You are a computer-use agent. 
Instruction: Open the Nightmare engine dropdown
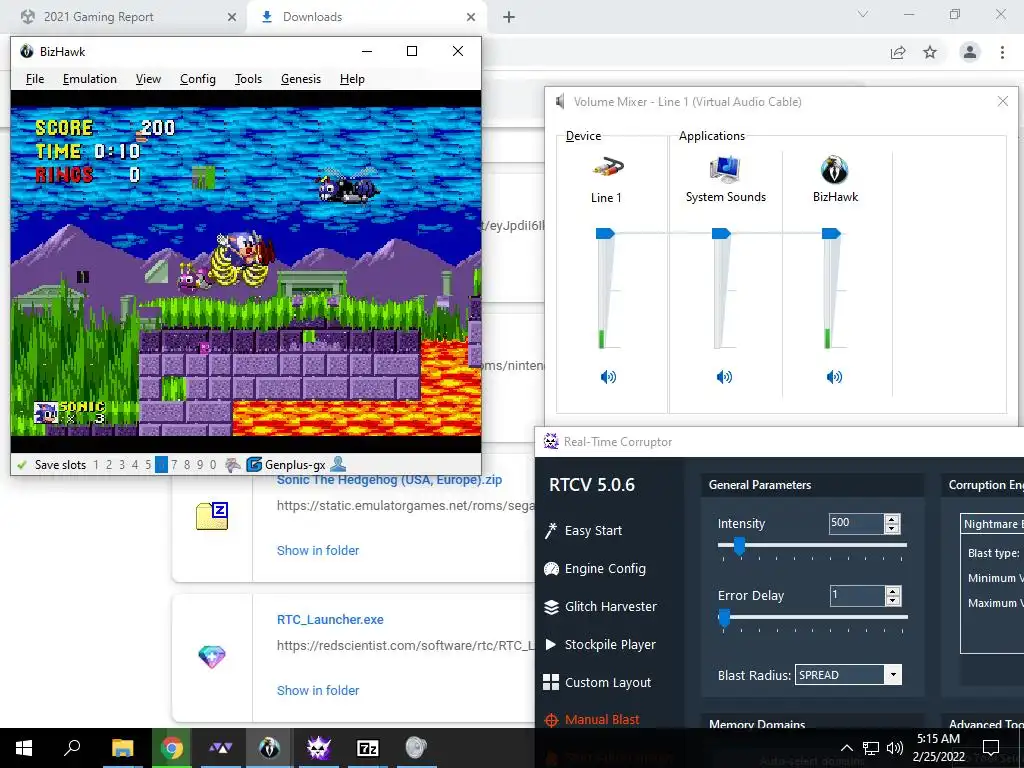(x=992, y=524)
